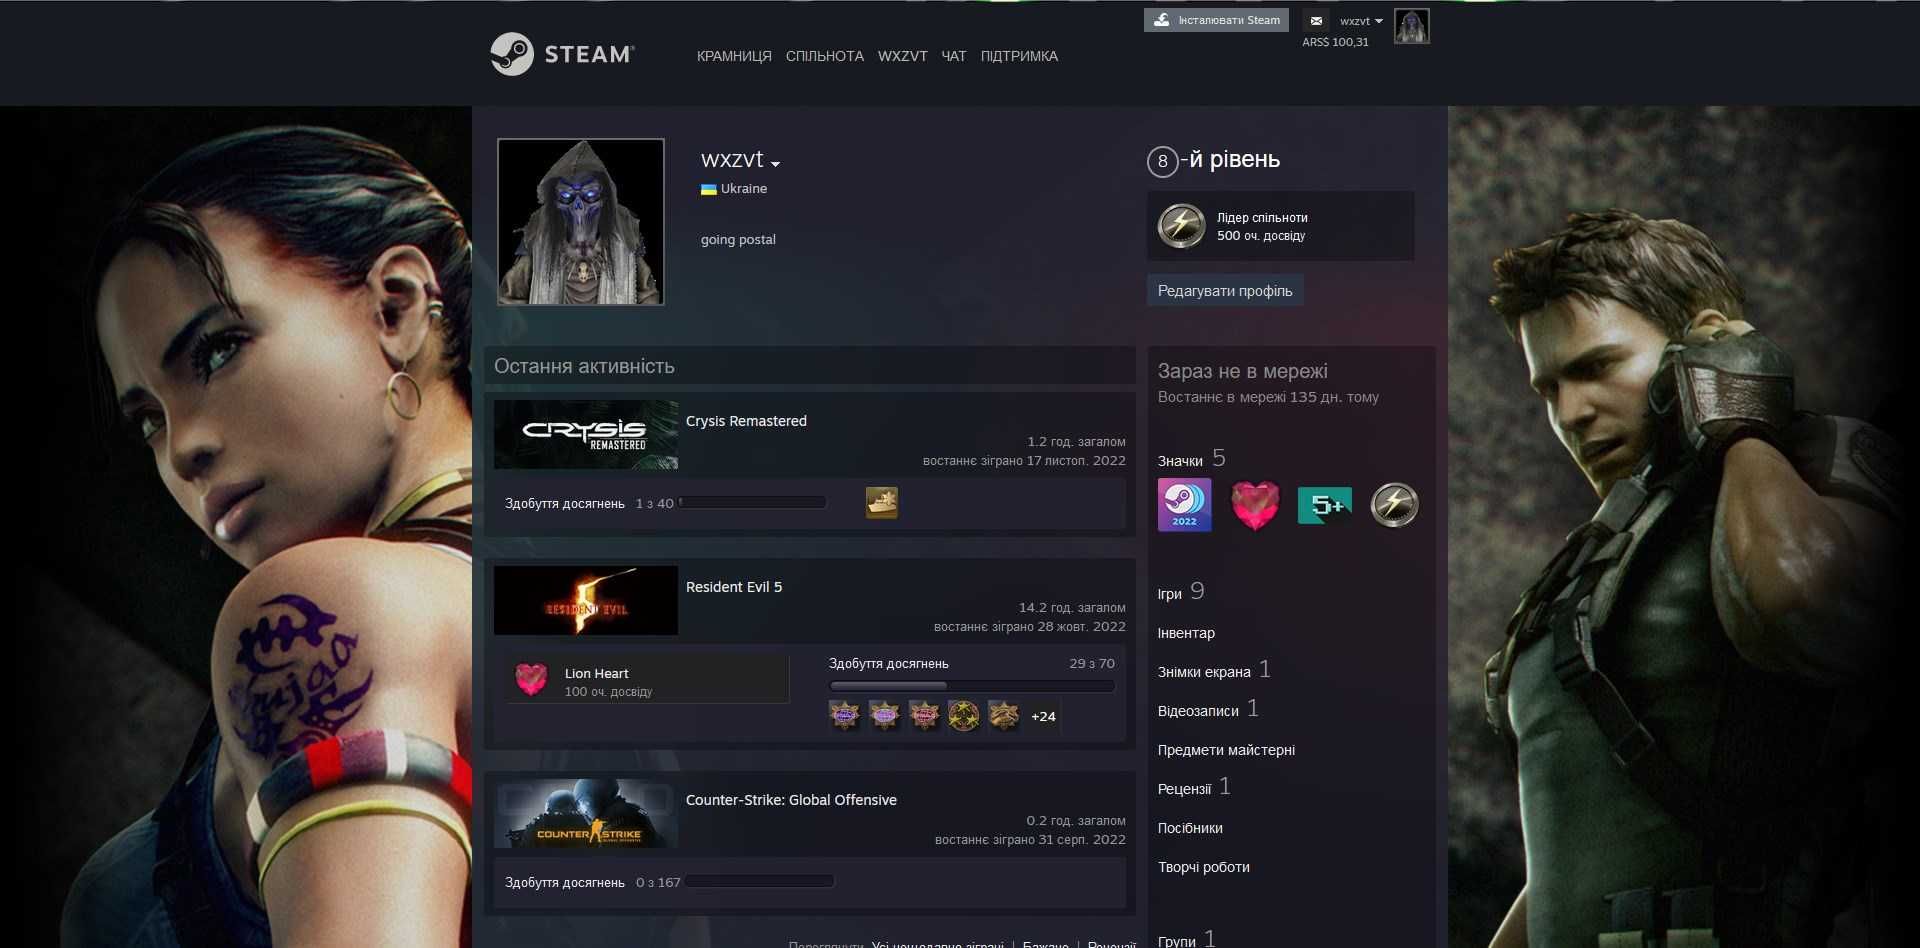Image resolution: width=1920 pixels, height=948 pixels.
Task: Click the Здобуття досягнень 0 з 167 label
Action: [592, 883]
